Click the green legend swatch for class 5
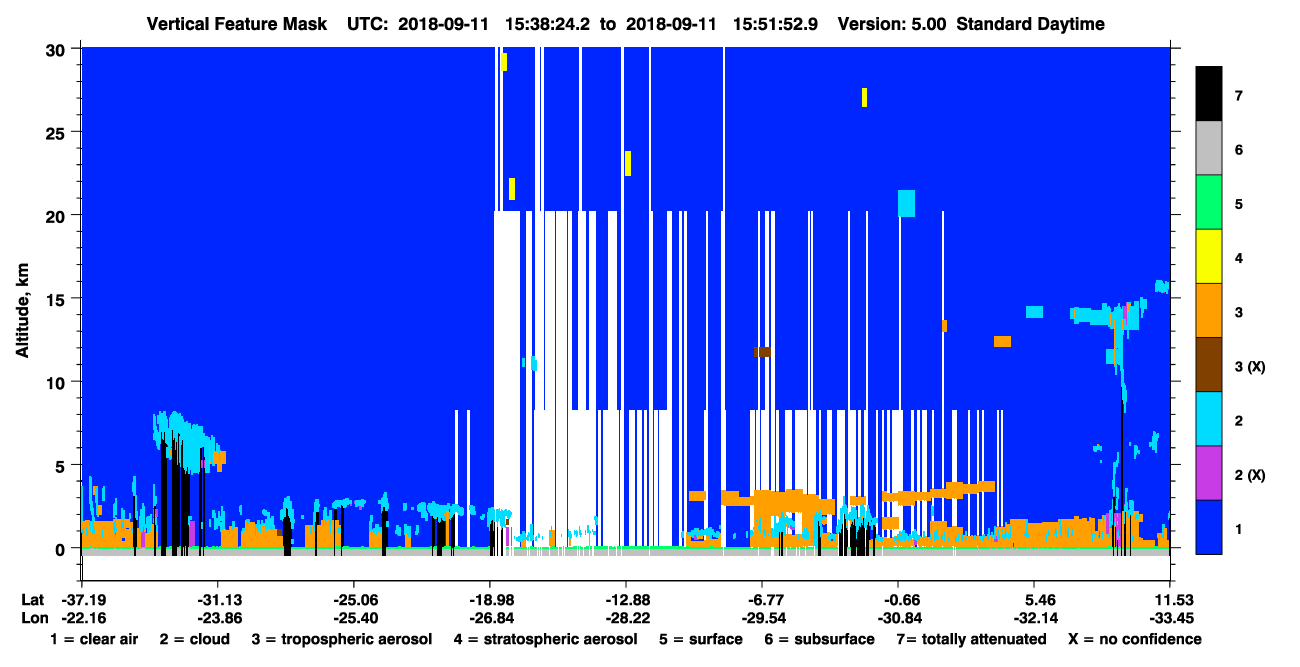 [1209, 203]
